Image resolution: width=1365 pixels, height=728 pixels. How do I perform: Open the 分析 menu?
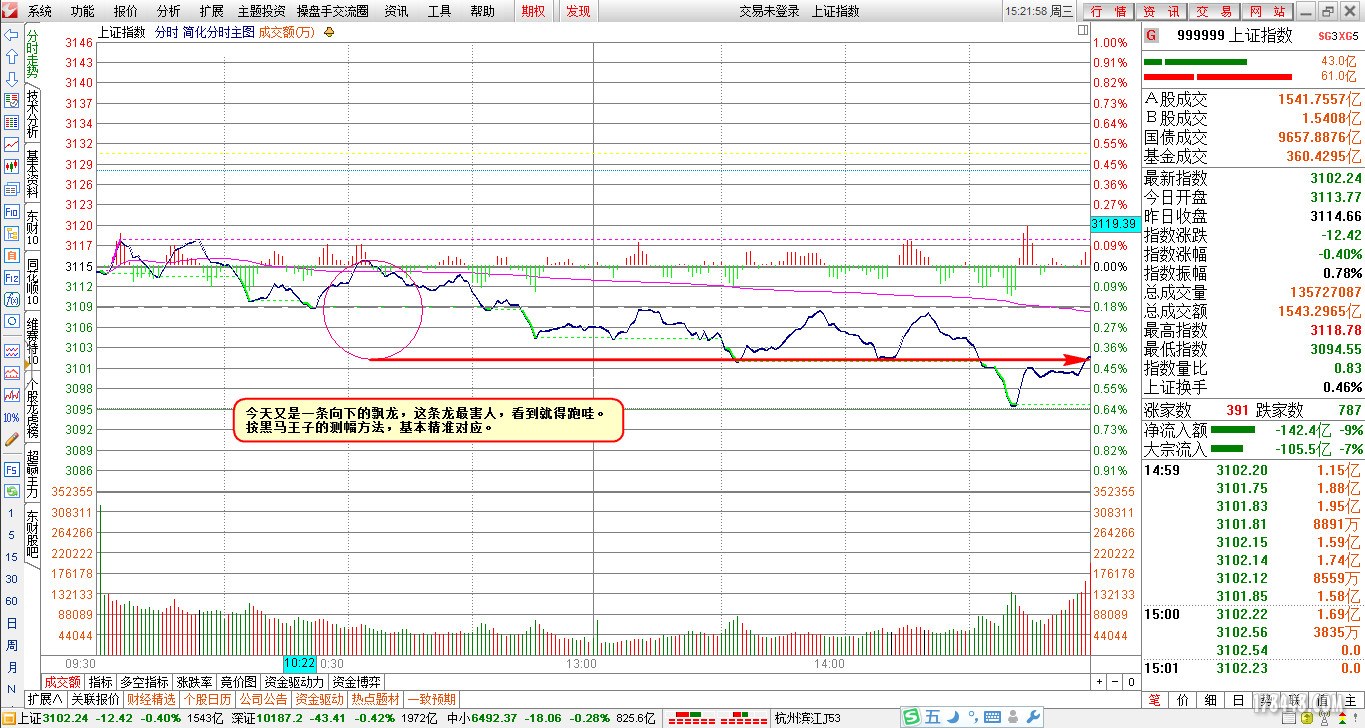[169, 11]
